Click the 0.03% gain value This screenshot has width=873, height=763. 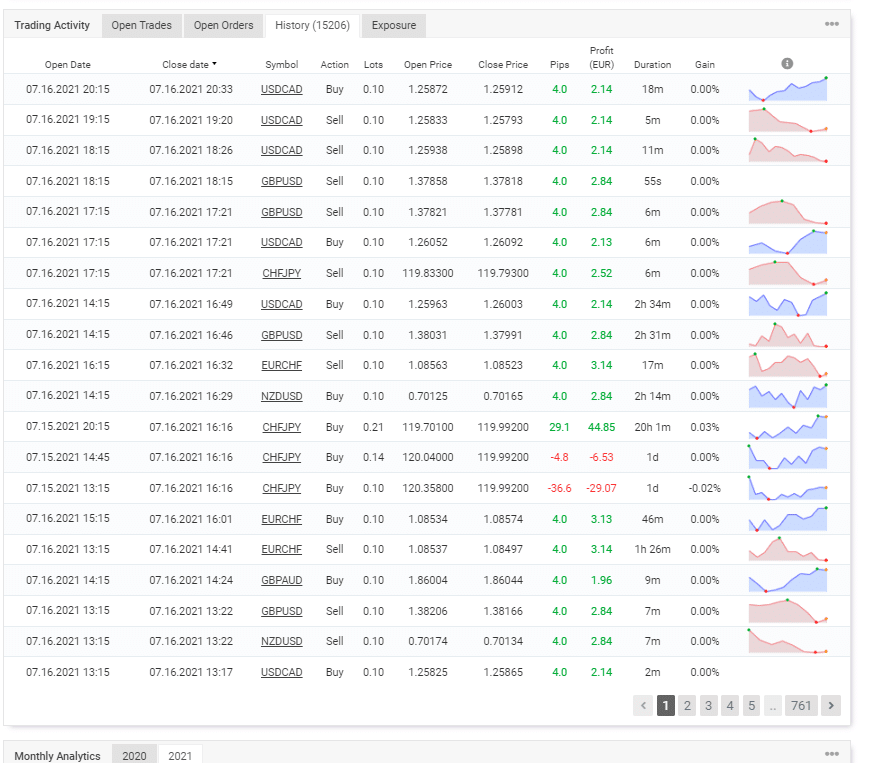(705, 427)
